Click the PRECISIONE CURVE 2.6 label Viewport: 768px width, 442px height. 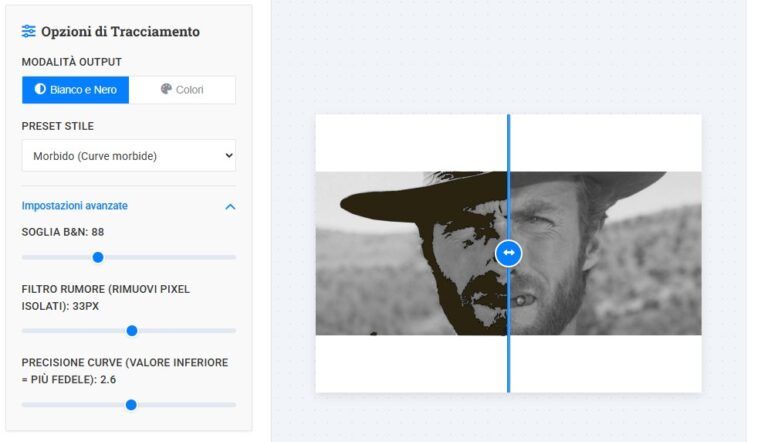pos(125,371)
